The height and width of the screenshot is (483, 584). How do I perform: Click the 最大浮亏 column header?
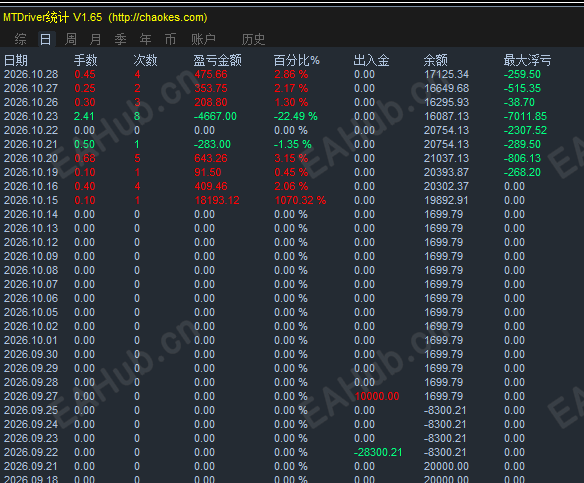coord(527,60)
